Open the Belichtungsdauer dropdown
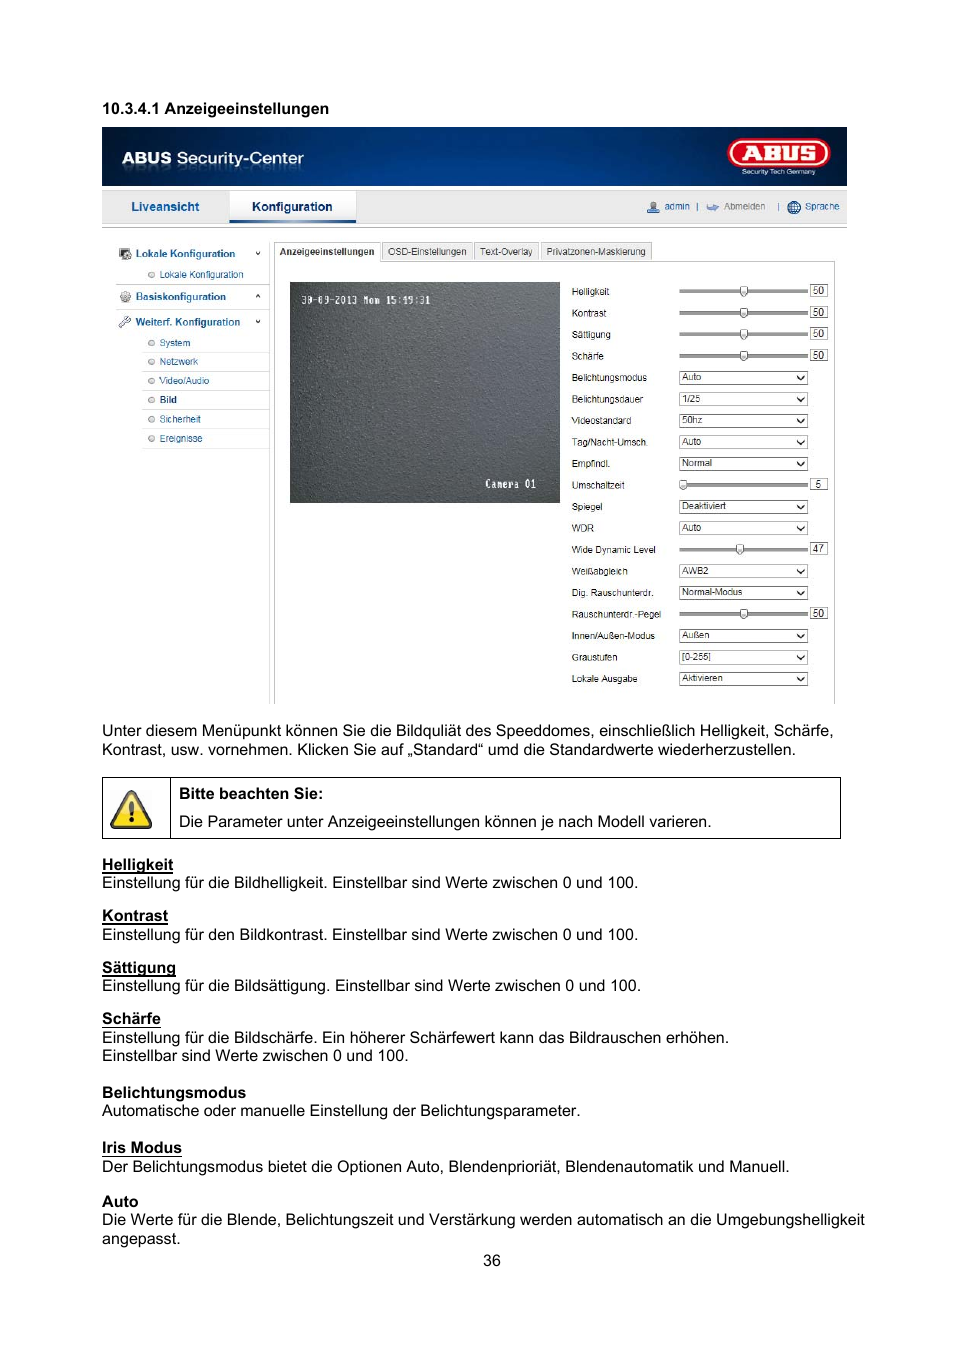The width and height of the screenshot is (954, 1350). (743, 399)
